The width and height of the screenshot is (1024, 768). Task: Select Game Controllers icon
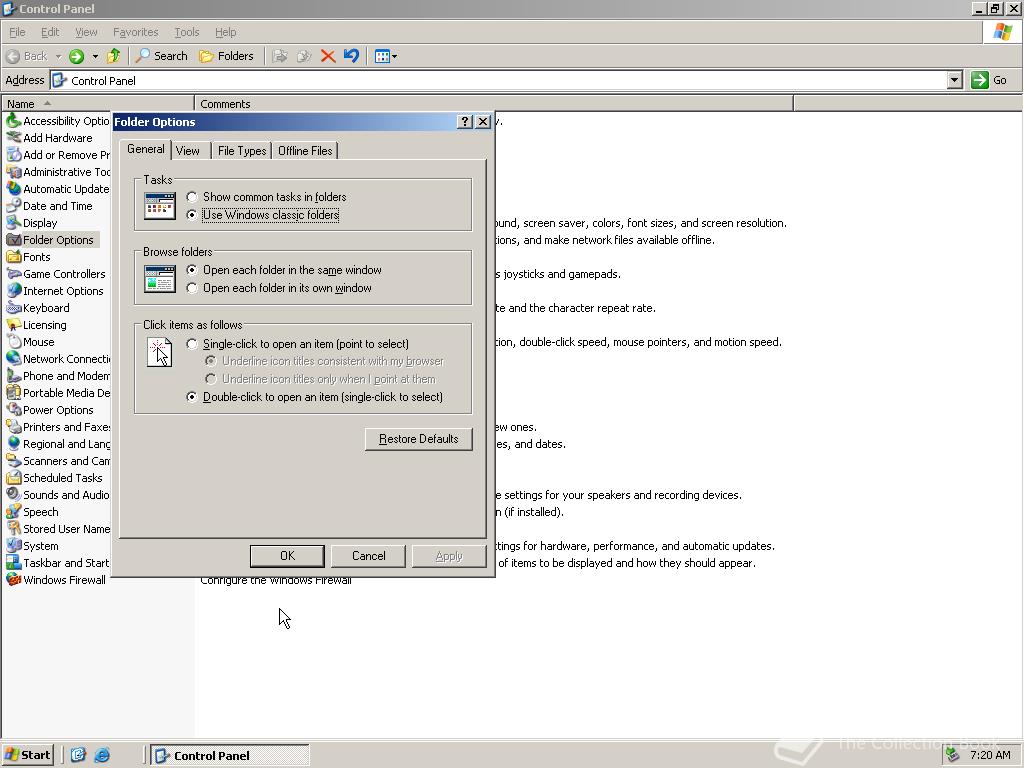tap(14, 274)
